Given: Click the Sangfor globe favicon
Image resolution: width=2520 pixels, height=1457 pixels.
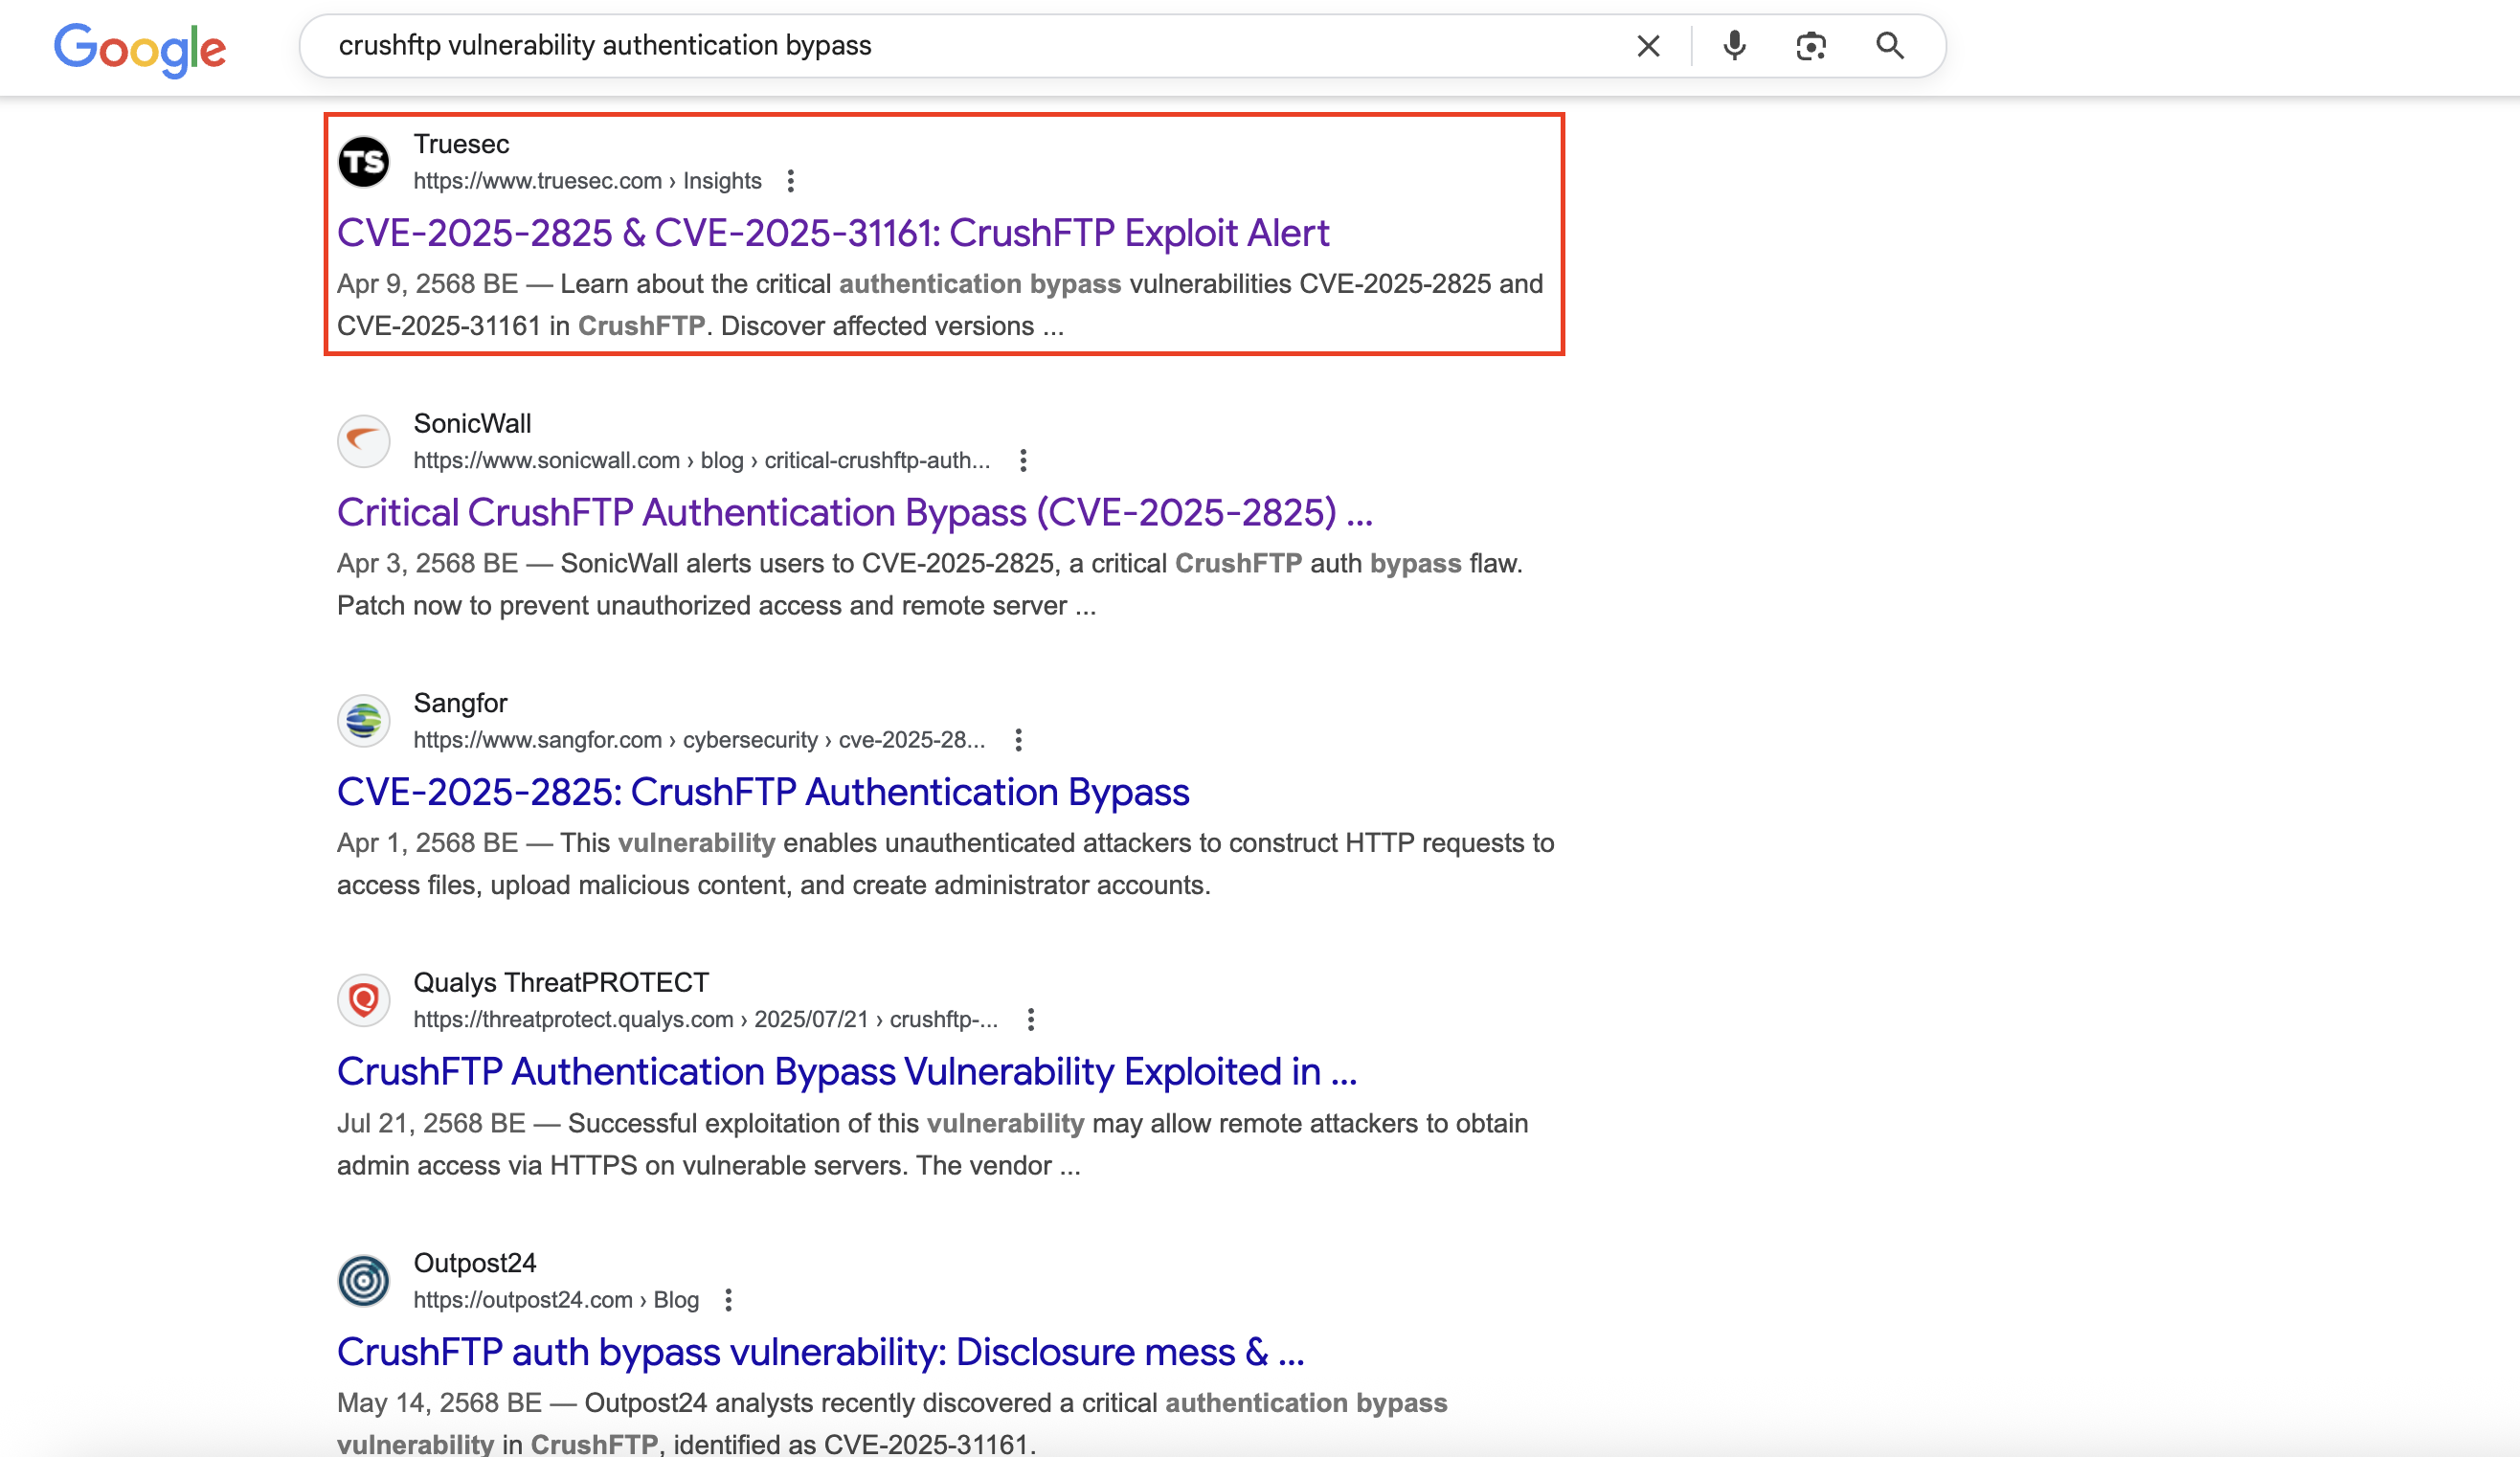Looking at the screenshot, I should tap(363, 720).
